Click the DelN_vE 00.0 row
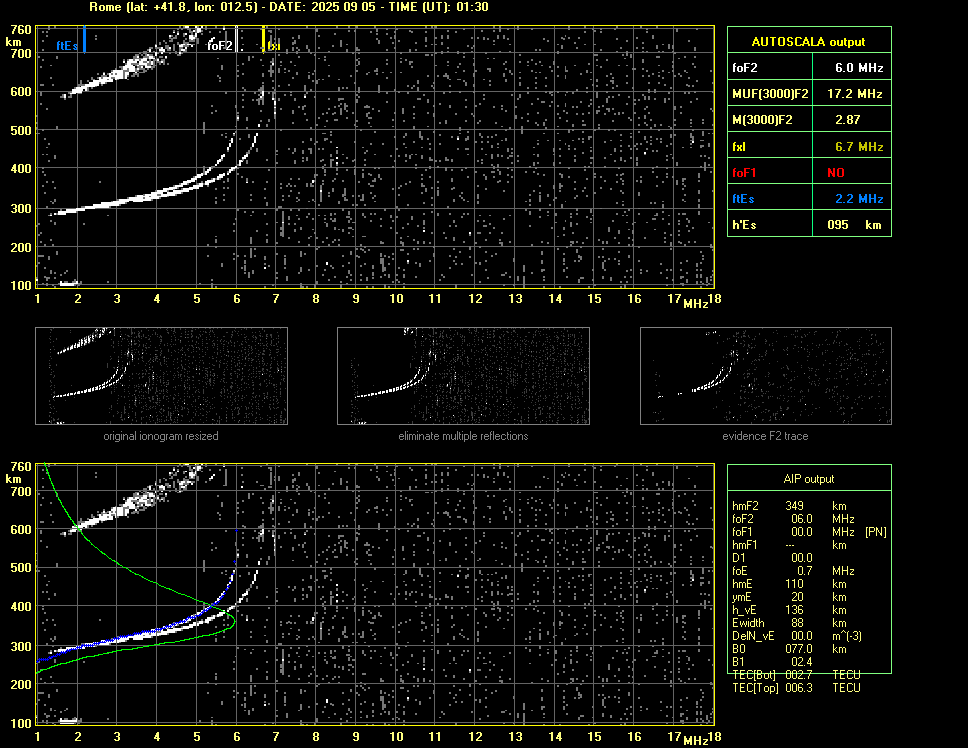Viewport: 968px width, 748px height. tap(797, 636)
